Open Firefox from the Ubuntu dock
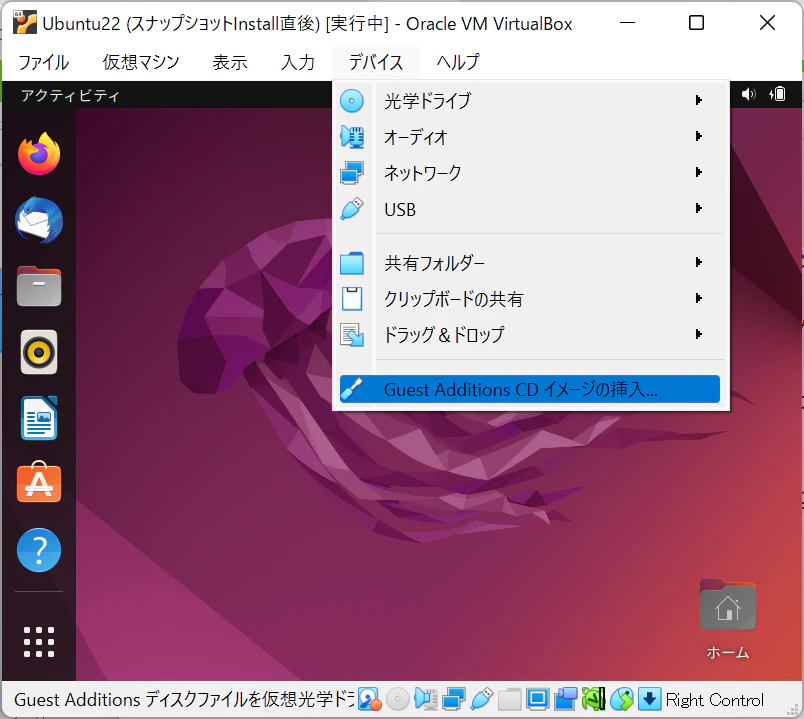804x719 pixels. point(39,153)
